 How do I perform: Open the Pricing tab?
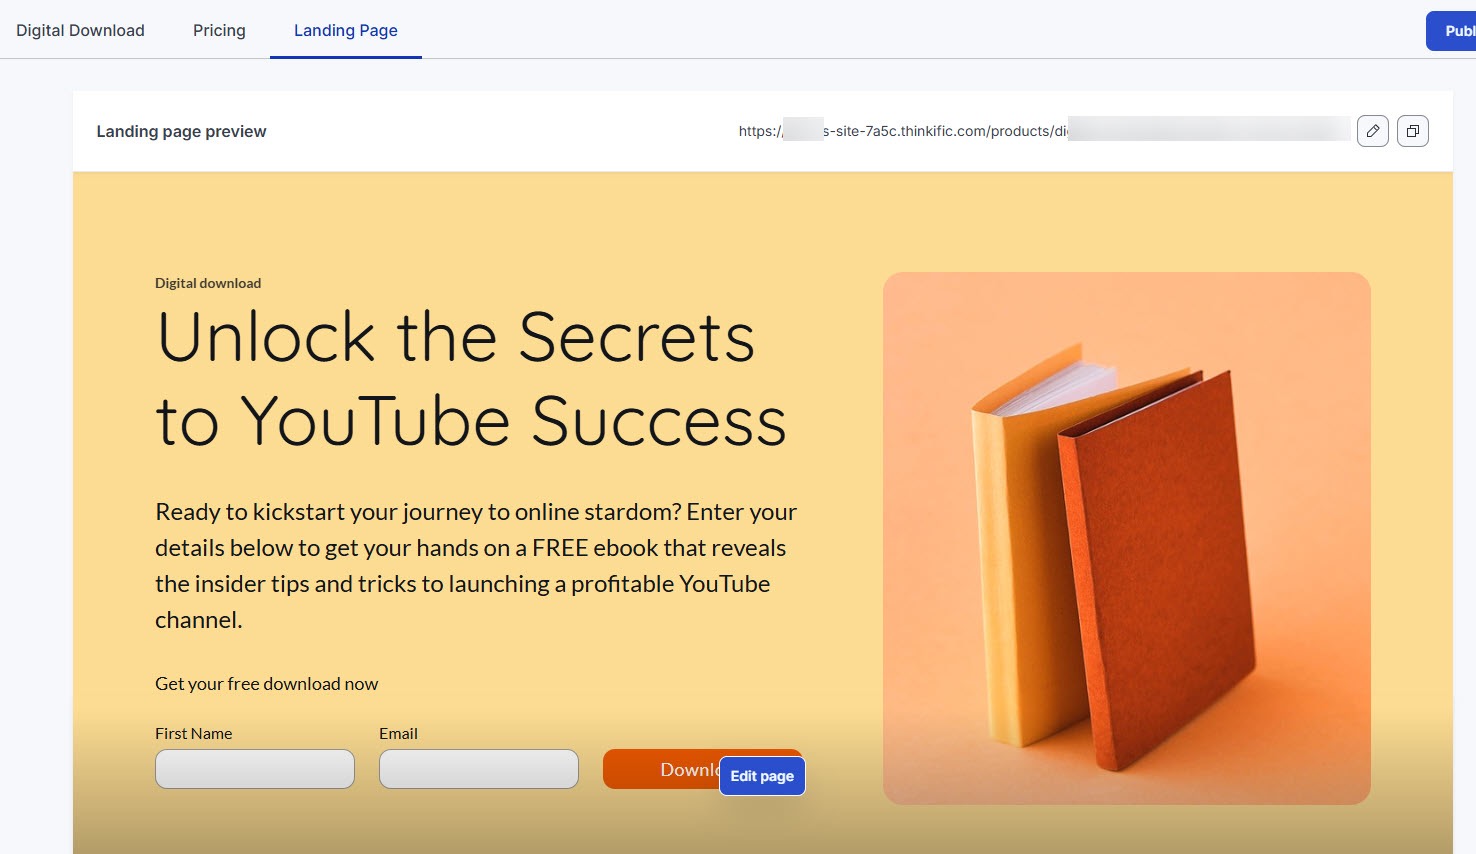[219, 30]
